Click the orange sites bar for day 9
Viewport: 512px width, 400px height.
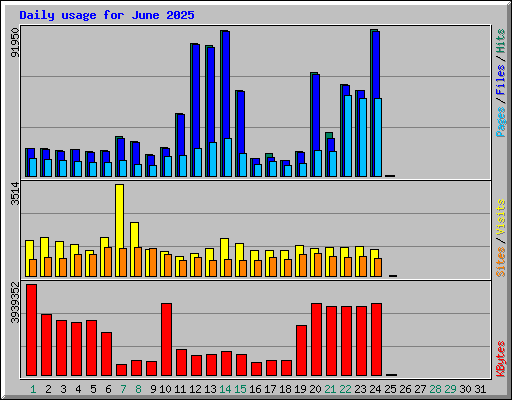coord(153,262)
